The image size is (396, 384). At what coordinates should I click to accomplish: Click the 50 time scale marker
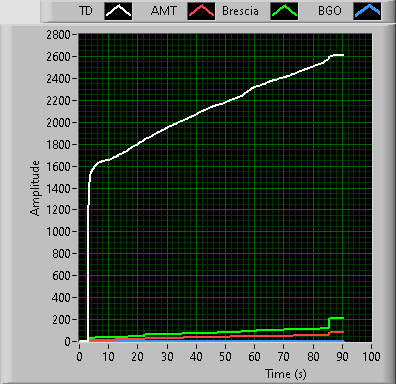[225, 357]
